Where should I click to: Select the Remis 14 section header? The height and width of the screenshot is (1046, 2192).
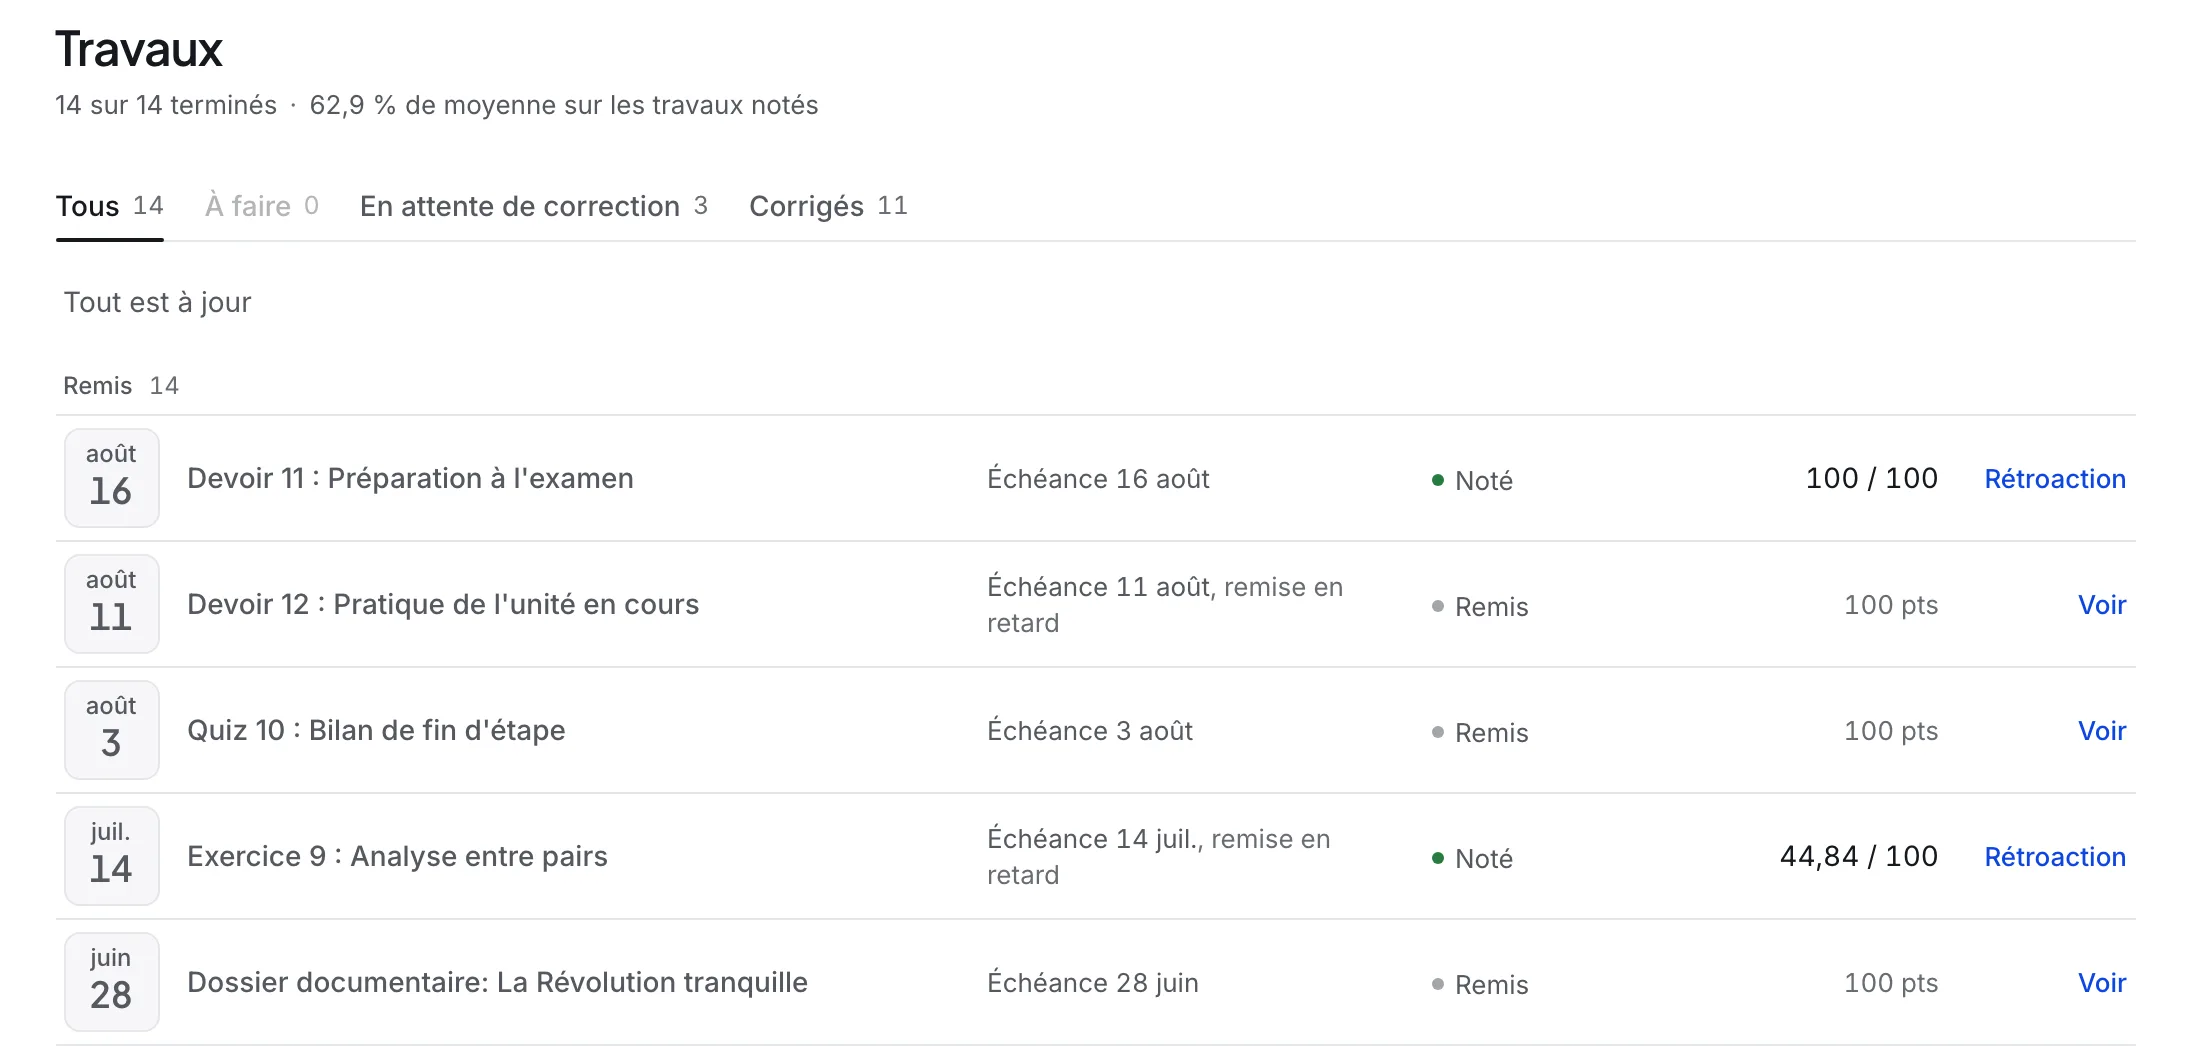(121, 386)
